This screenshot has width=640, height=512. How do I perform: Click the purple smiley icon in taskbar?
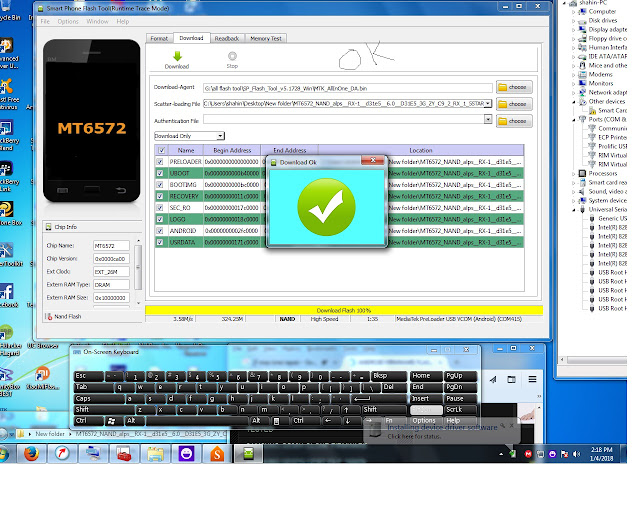click(x=187, y=454)
